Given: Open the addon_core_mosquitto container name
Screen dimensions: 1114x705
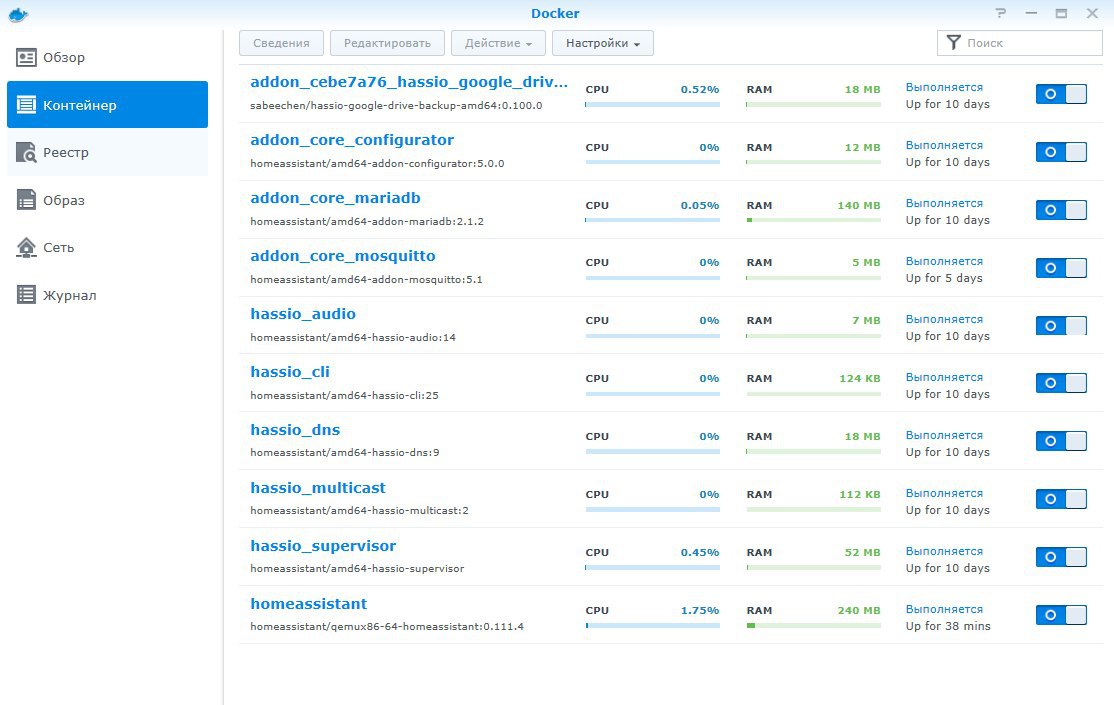Looking at the screenshot, I should tap(342, 256).
